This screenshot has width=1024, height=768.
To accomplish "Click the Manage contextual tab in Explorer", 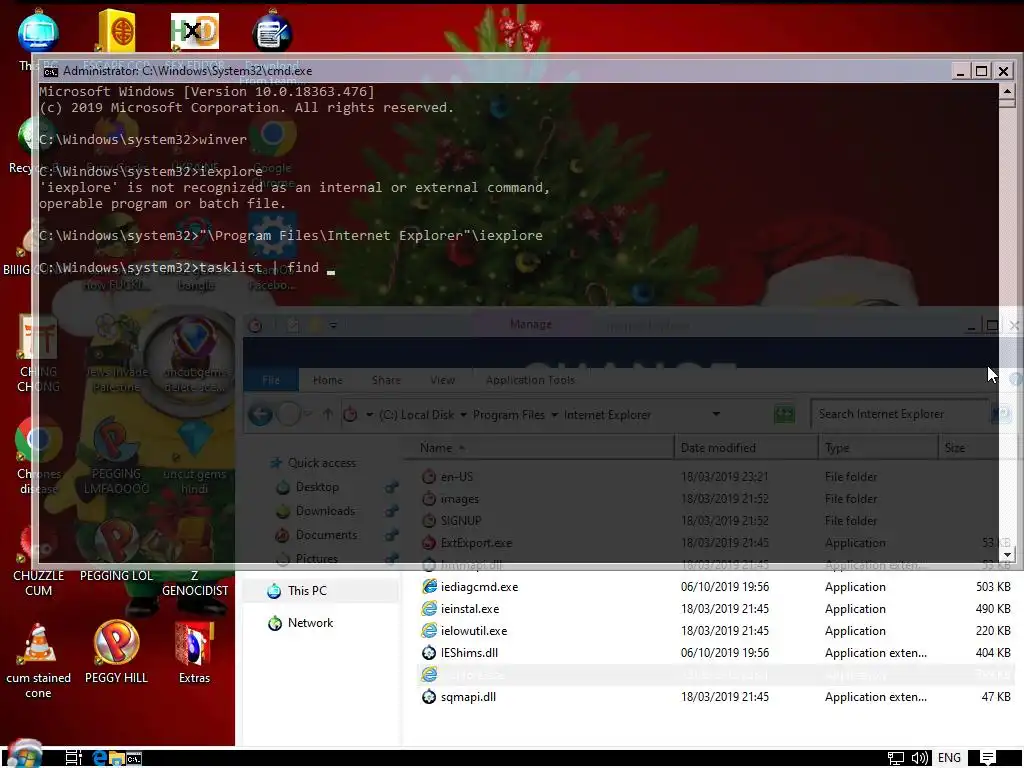I will tap(531, 325).
